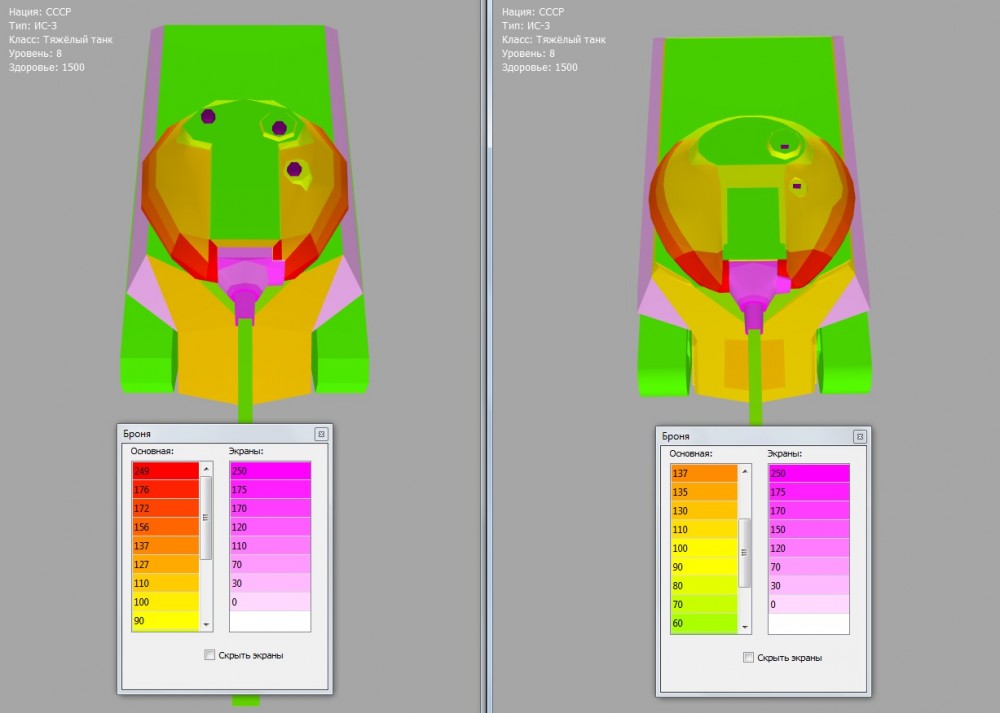The image size is (1000, 713).
Task: Click scroll-up arrow in right main armor list
Action: click(x=744, y=471)
